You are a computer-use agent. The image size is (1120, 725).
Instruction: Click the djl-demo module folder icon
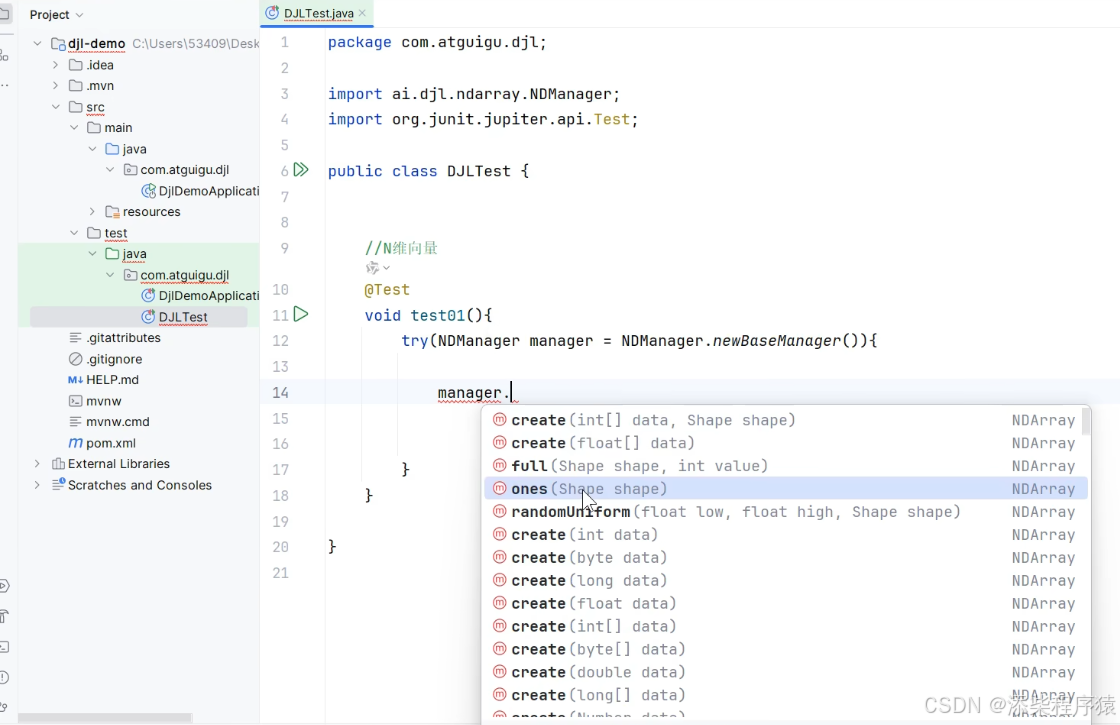point(59,44)
